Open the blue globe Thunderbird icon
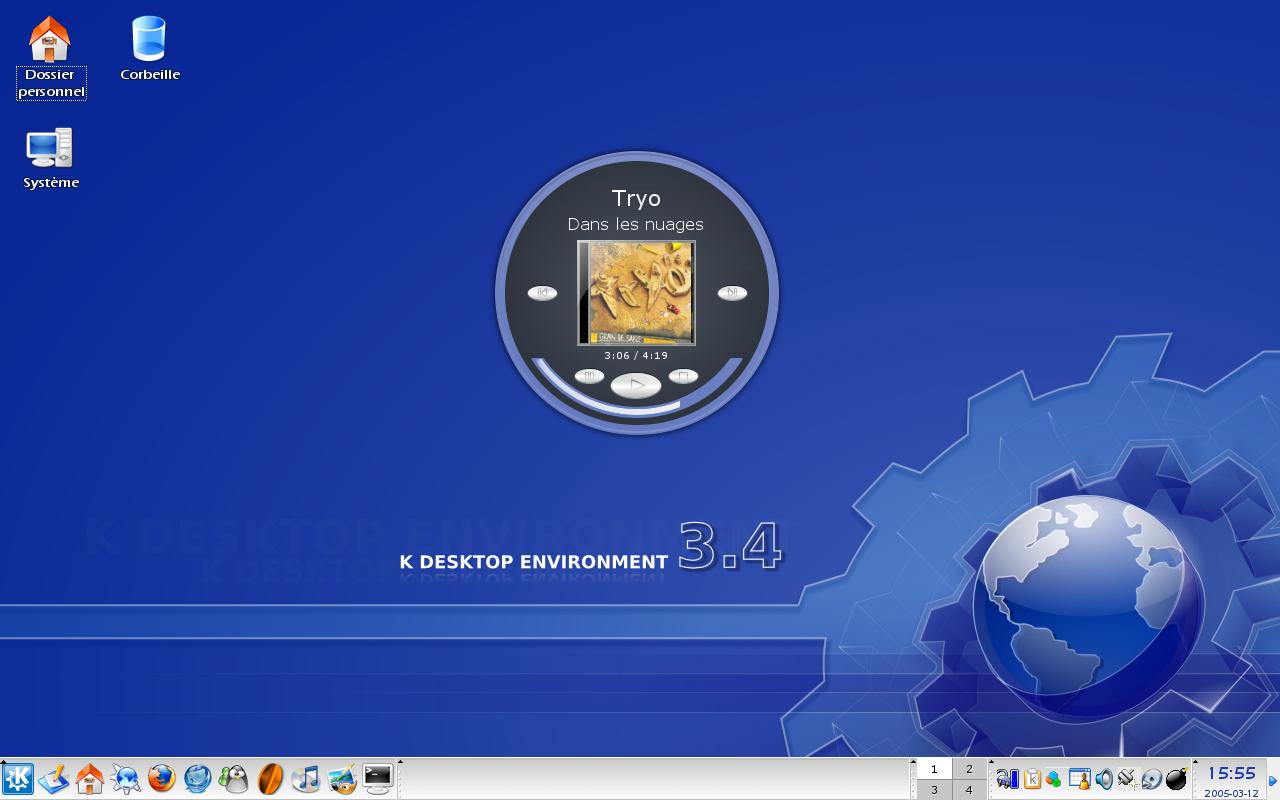The width and height of the screenshot is (1280, 800). (x=198, y=779)
